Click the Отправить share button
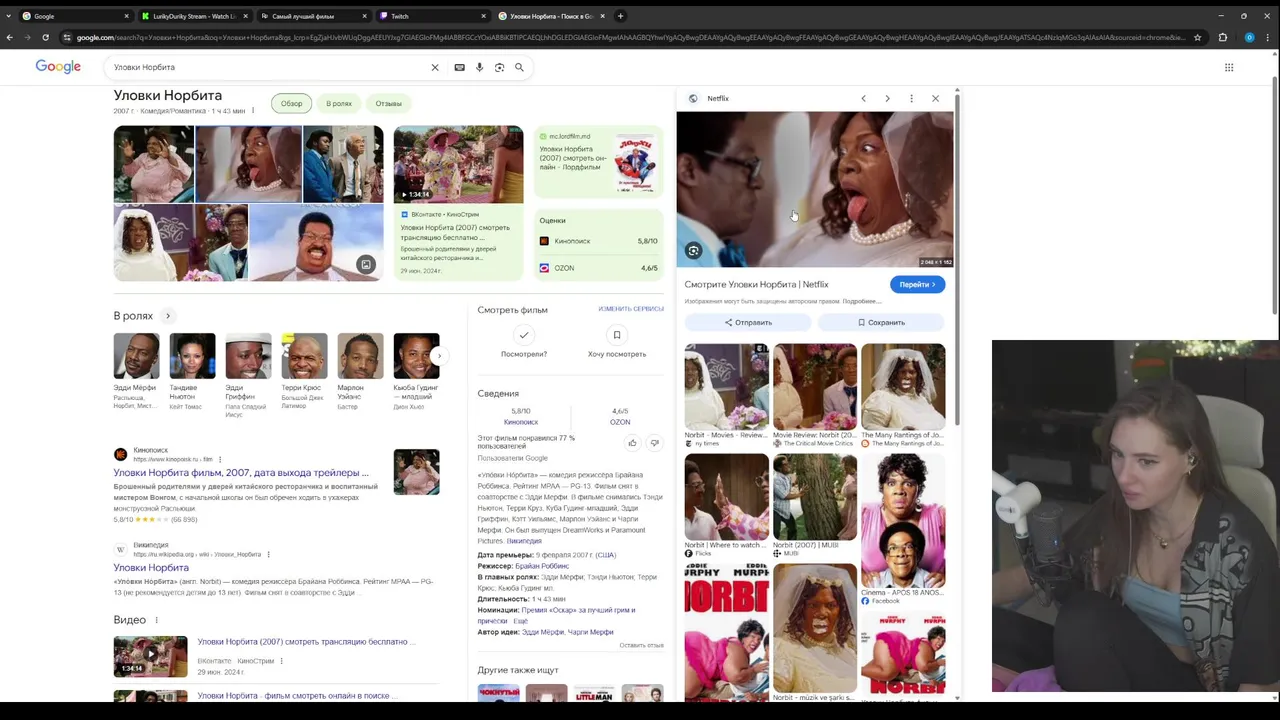This screenshot has height=720, width=1280. (748, 322)
